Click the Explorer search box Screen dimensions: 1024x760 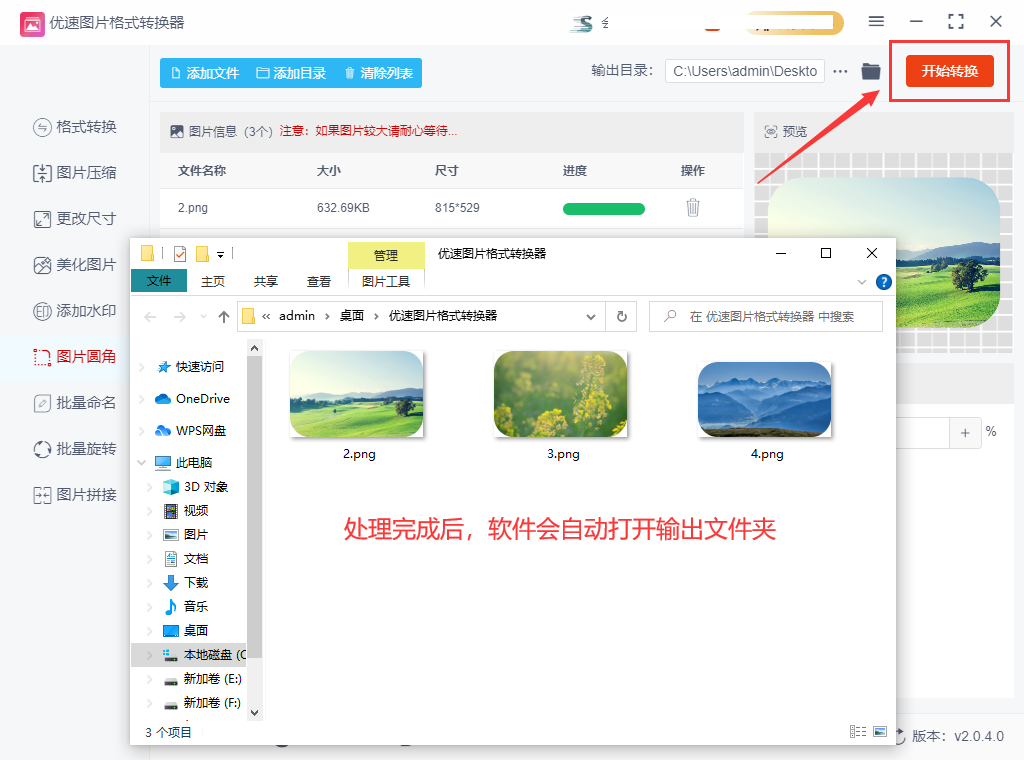(766, 317)
